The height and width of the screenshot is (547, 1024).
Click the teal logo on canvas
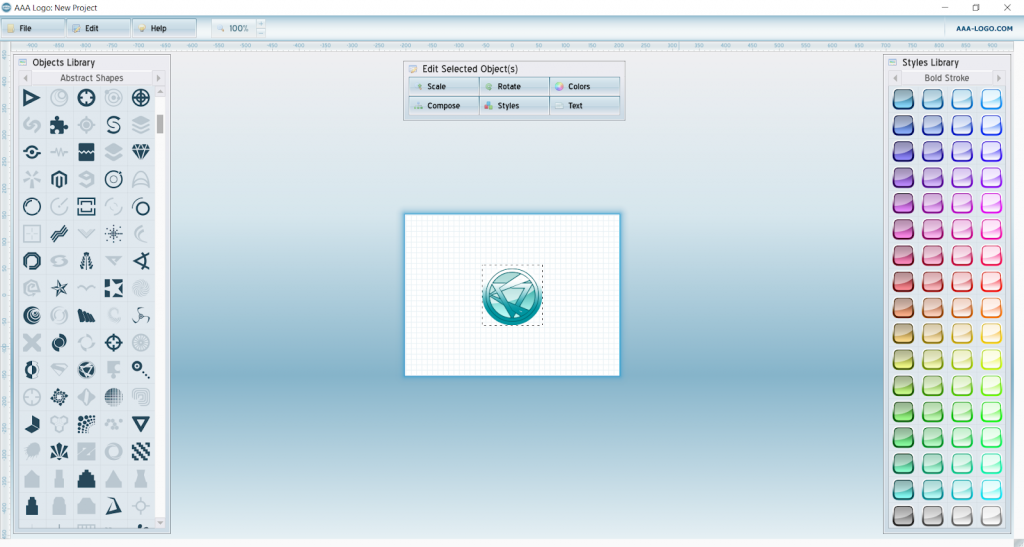point(512,296)
